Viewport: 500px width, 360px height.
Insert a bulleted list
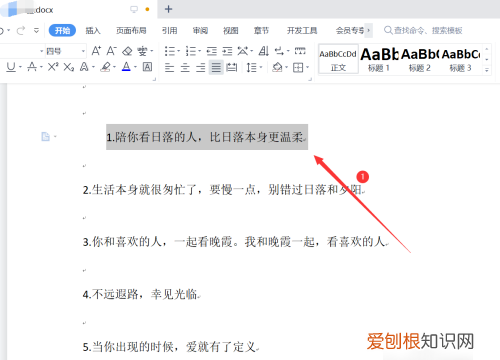point(170,51)
